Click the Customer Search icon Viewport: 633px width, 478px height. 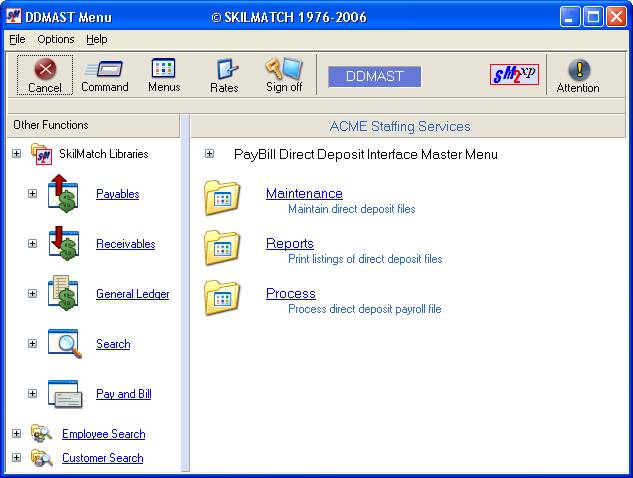tap(42, 458)
